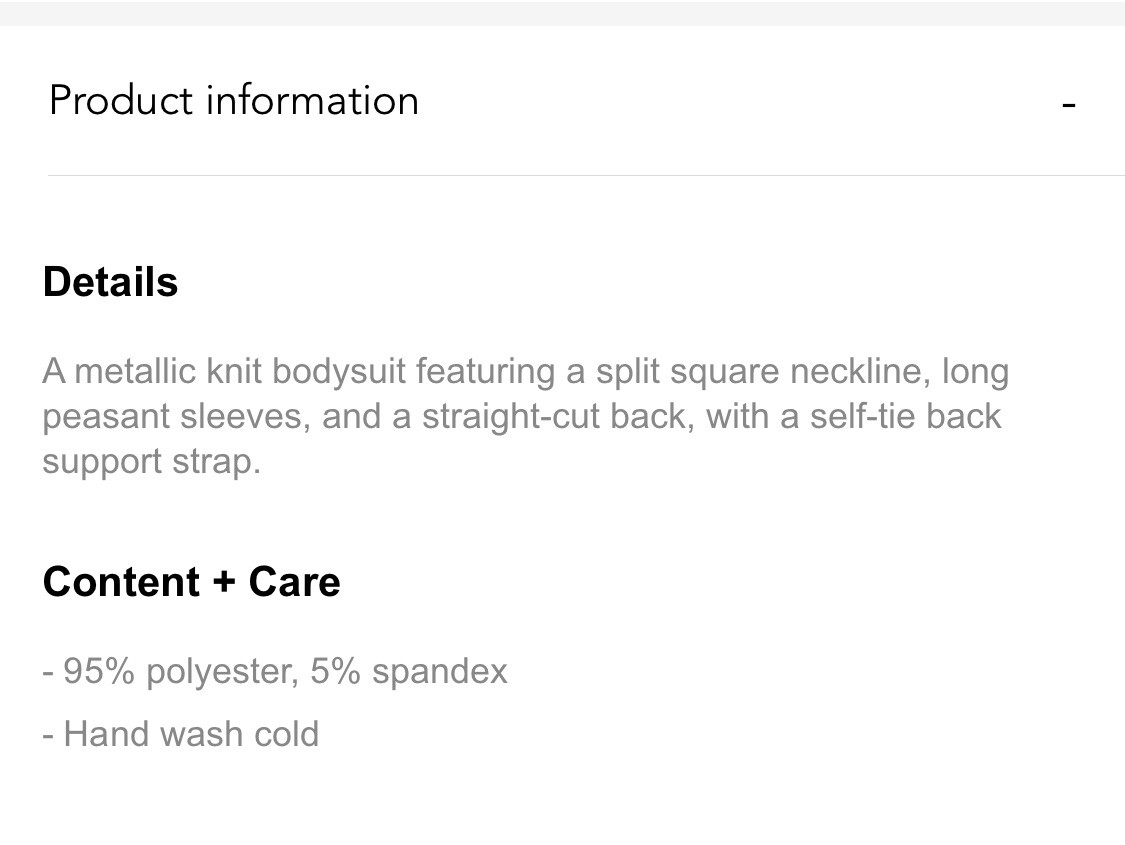Image resolution: width=1125 pixels, height=845 pixels.
Task: Select the Content + Care heading
Action: coord(192,581)
